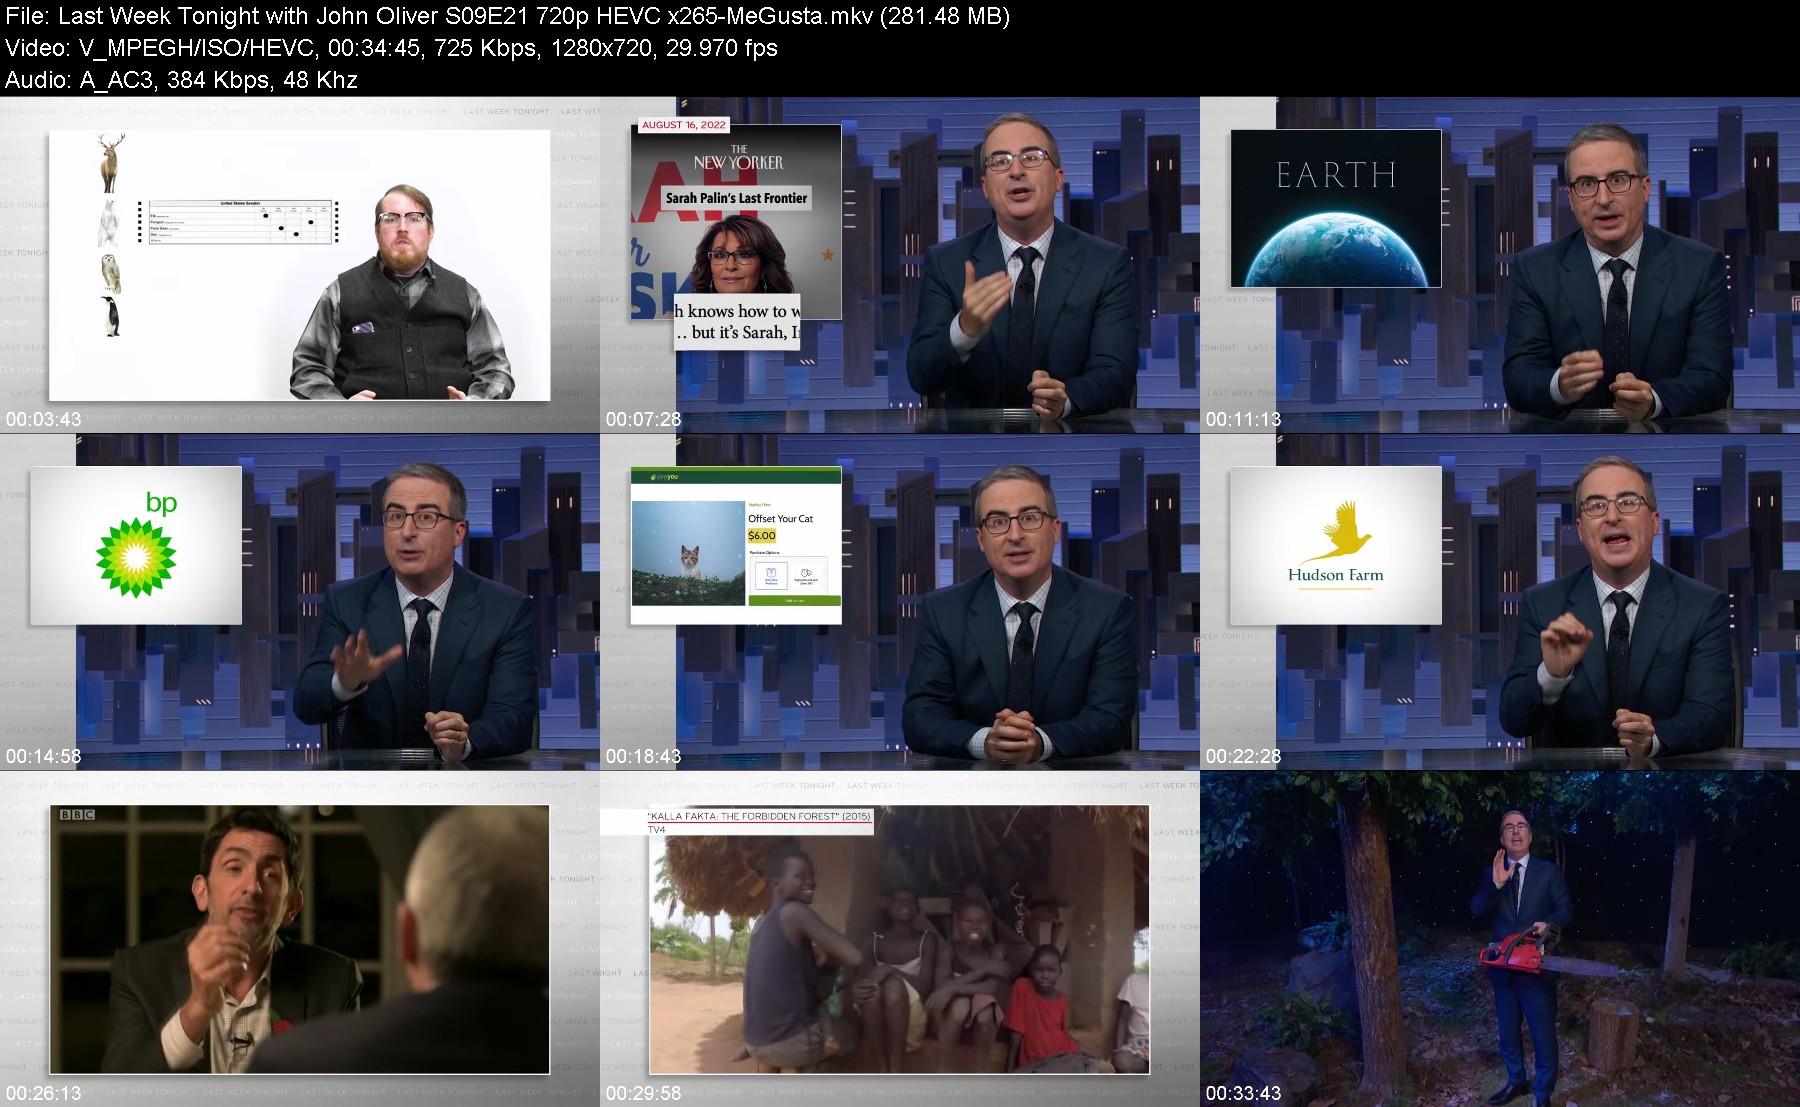Image resolution: width=1800 pixels, height=1107 pixels.
Task: Click the 00:03:43 timestamp
Action: (x=44, y=419)
